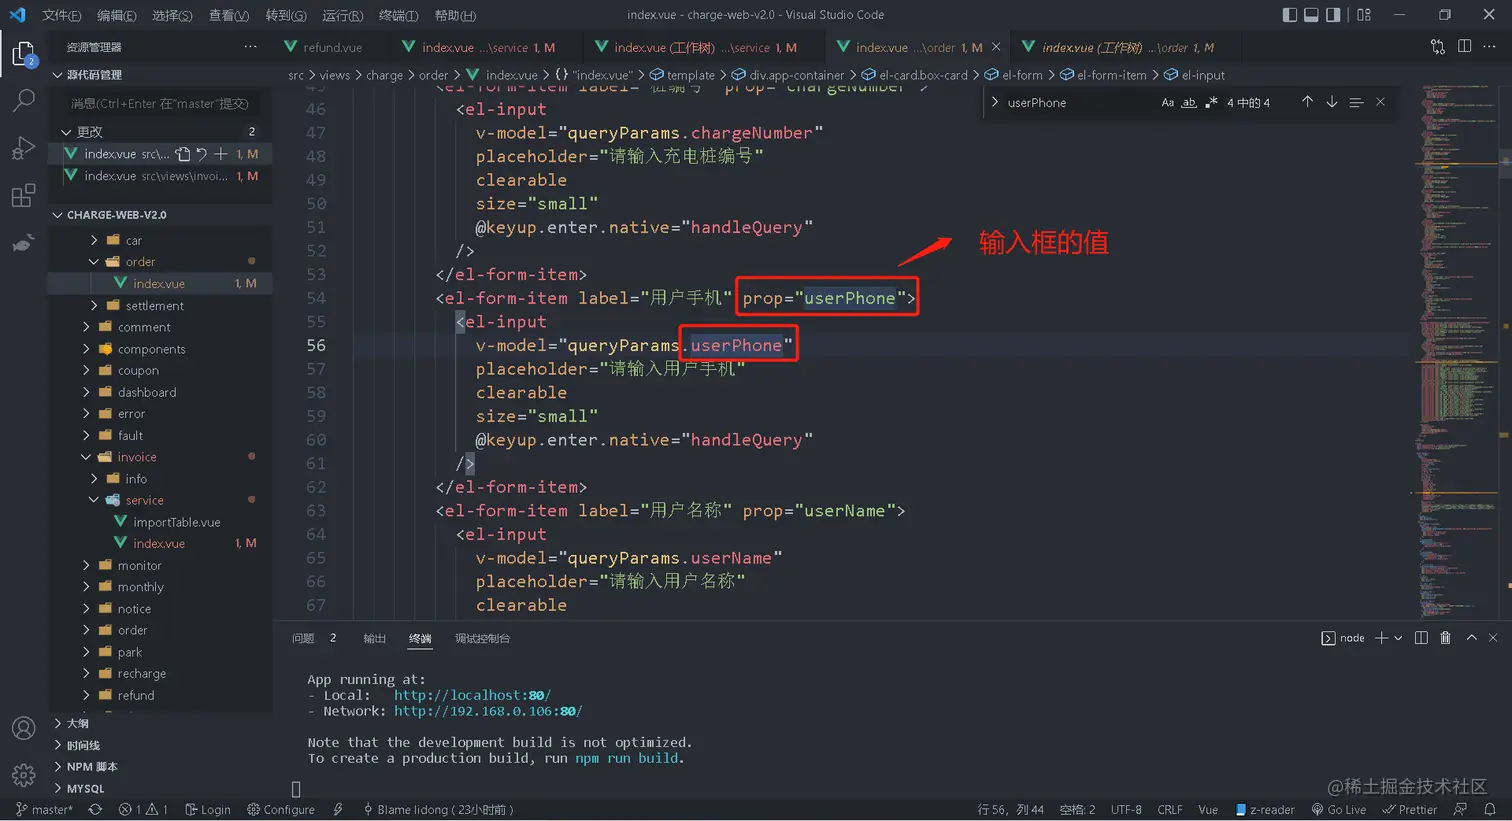
Task: Click the find input containing userPhone
Action: coord(1080,102)
